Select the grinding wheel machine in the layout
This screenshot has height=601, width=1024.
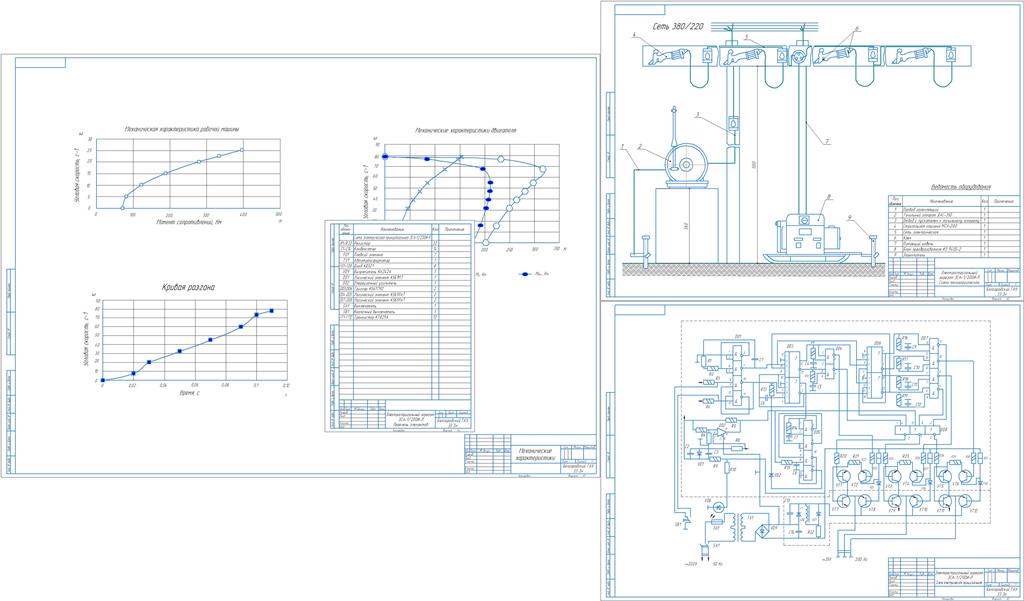coord(684,163)
